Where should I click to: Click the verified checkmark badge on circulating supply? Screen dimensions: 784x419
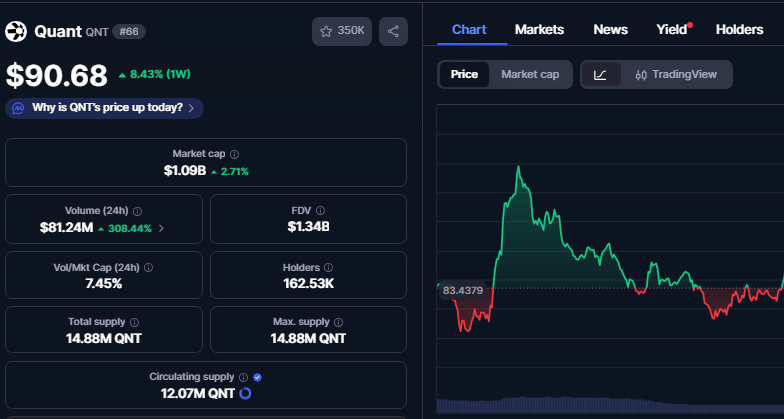pos(257,377)
